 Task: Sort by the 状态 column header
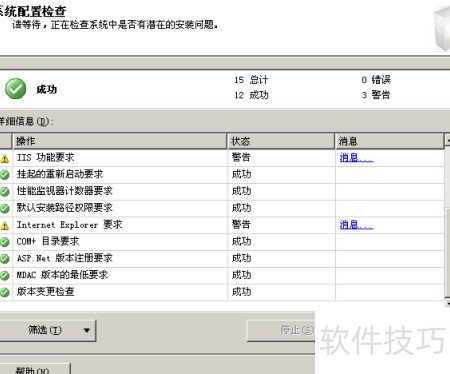tap(281, 141)
